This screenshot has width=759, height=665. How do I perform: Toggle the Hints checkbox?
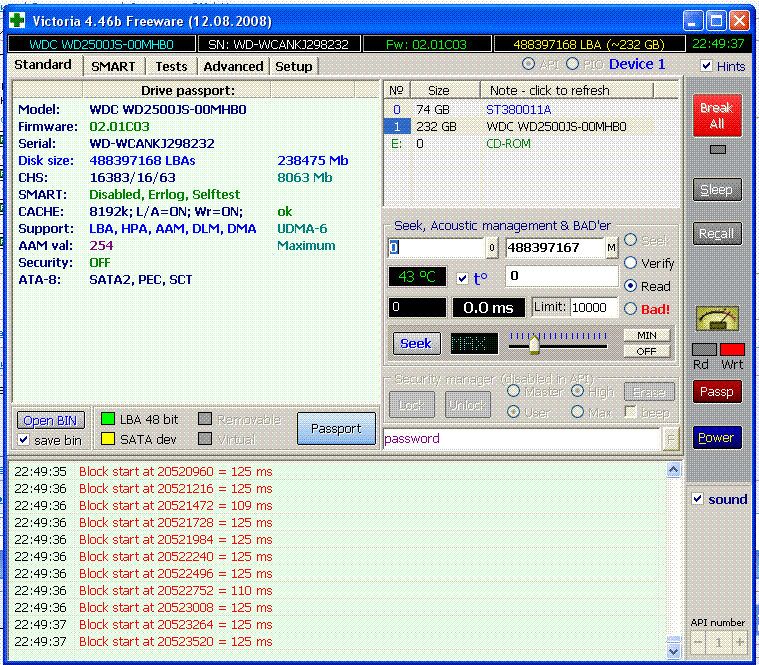[707, 66]
